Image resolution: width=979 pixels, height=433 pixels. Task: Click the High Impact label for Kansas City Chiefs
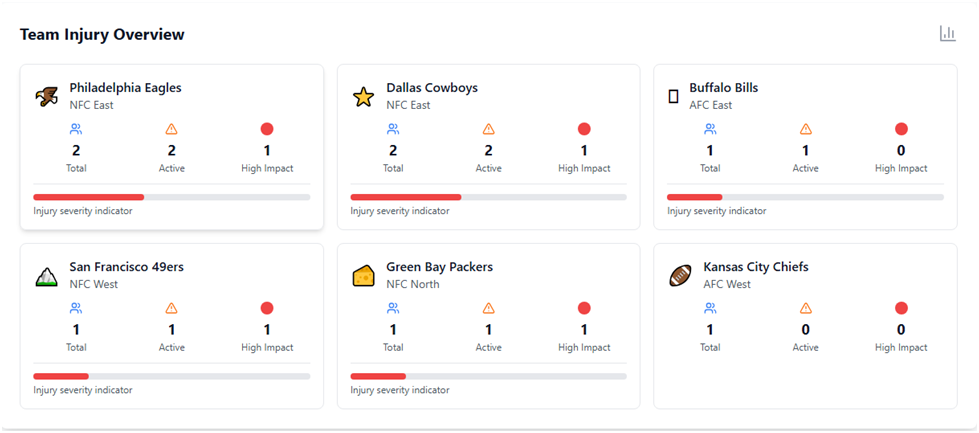tap(901, 348)
